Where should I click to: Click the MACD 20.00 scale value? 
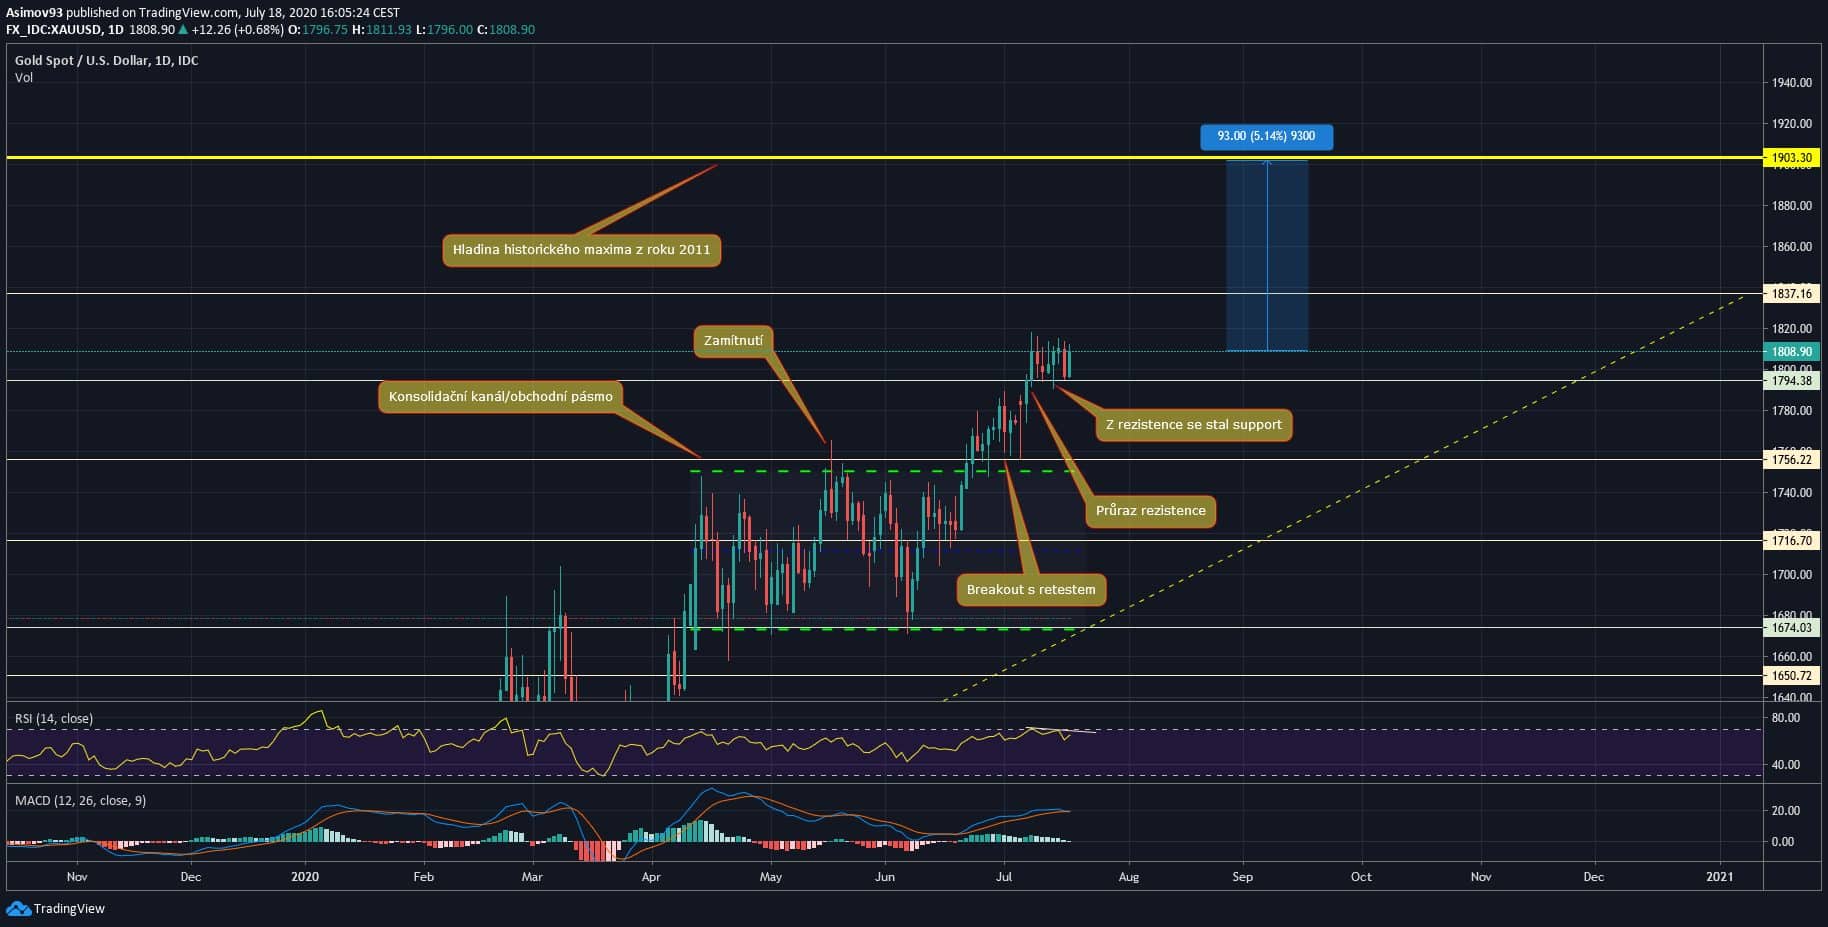point(1786,811)
